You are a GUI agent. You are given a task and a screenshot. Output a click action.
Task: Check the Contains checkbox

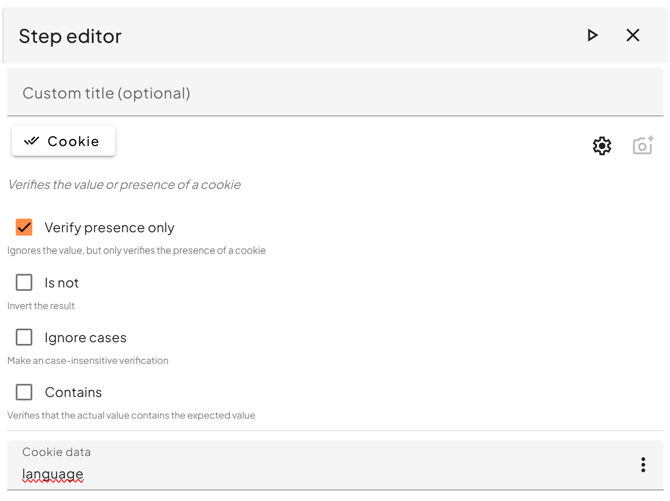(x=24, y=392)
